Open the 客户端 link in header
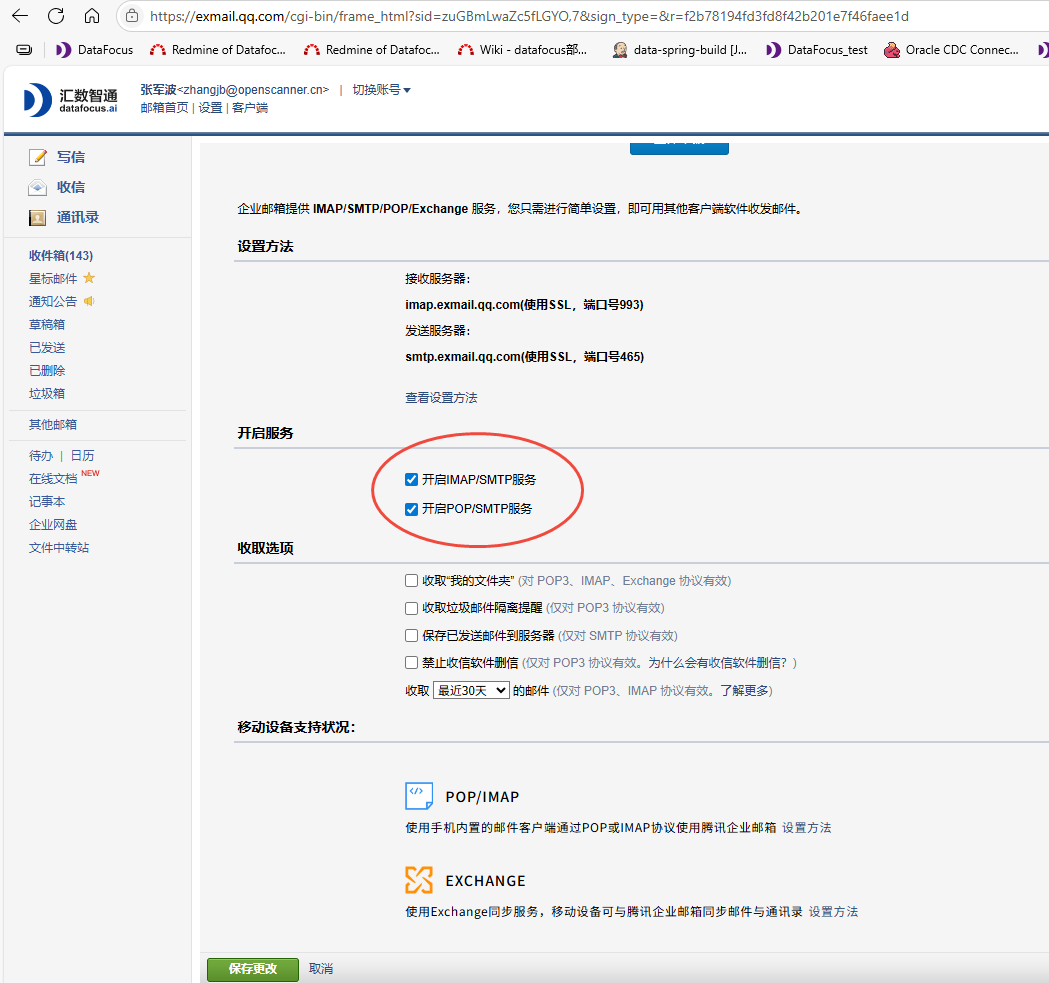This screenshot has height=983, width=1049. coord(250,108)
